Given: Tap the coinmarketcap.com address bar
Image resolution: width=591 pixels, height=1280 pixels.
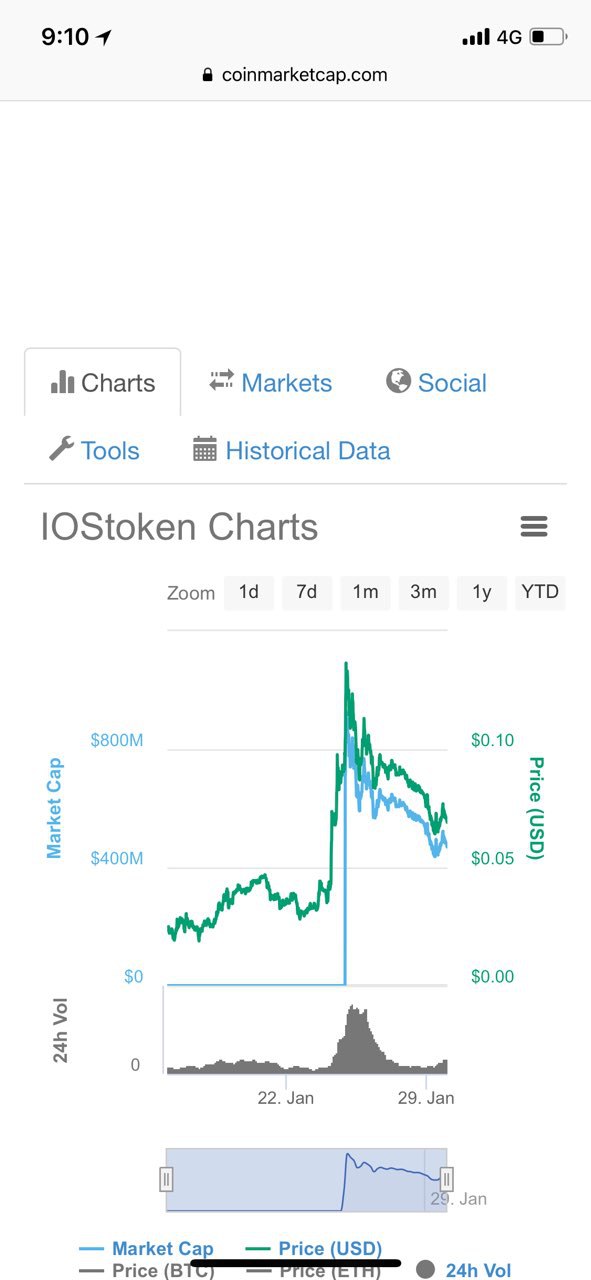Looking at the screenshot, I should [295, 75].
